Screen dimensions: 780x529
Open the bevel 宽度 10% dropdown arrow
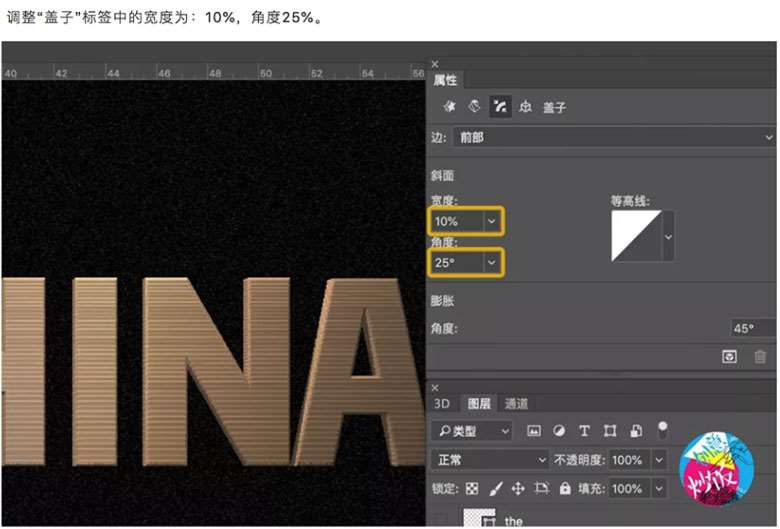[x=490, y=221]
